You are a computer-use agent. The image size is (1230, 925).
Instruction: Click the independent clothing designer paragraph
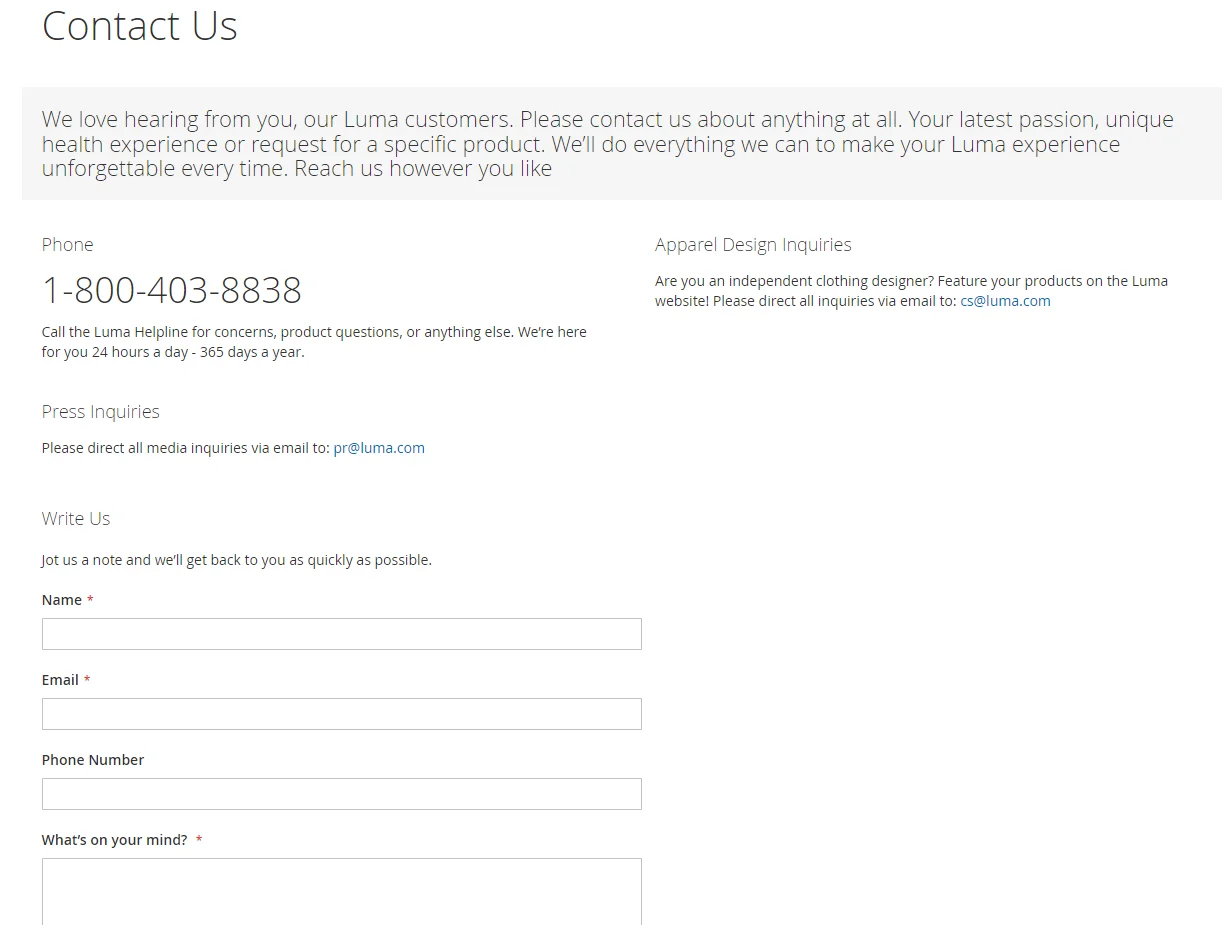click(x=911, y=291)
